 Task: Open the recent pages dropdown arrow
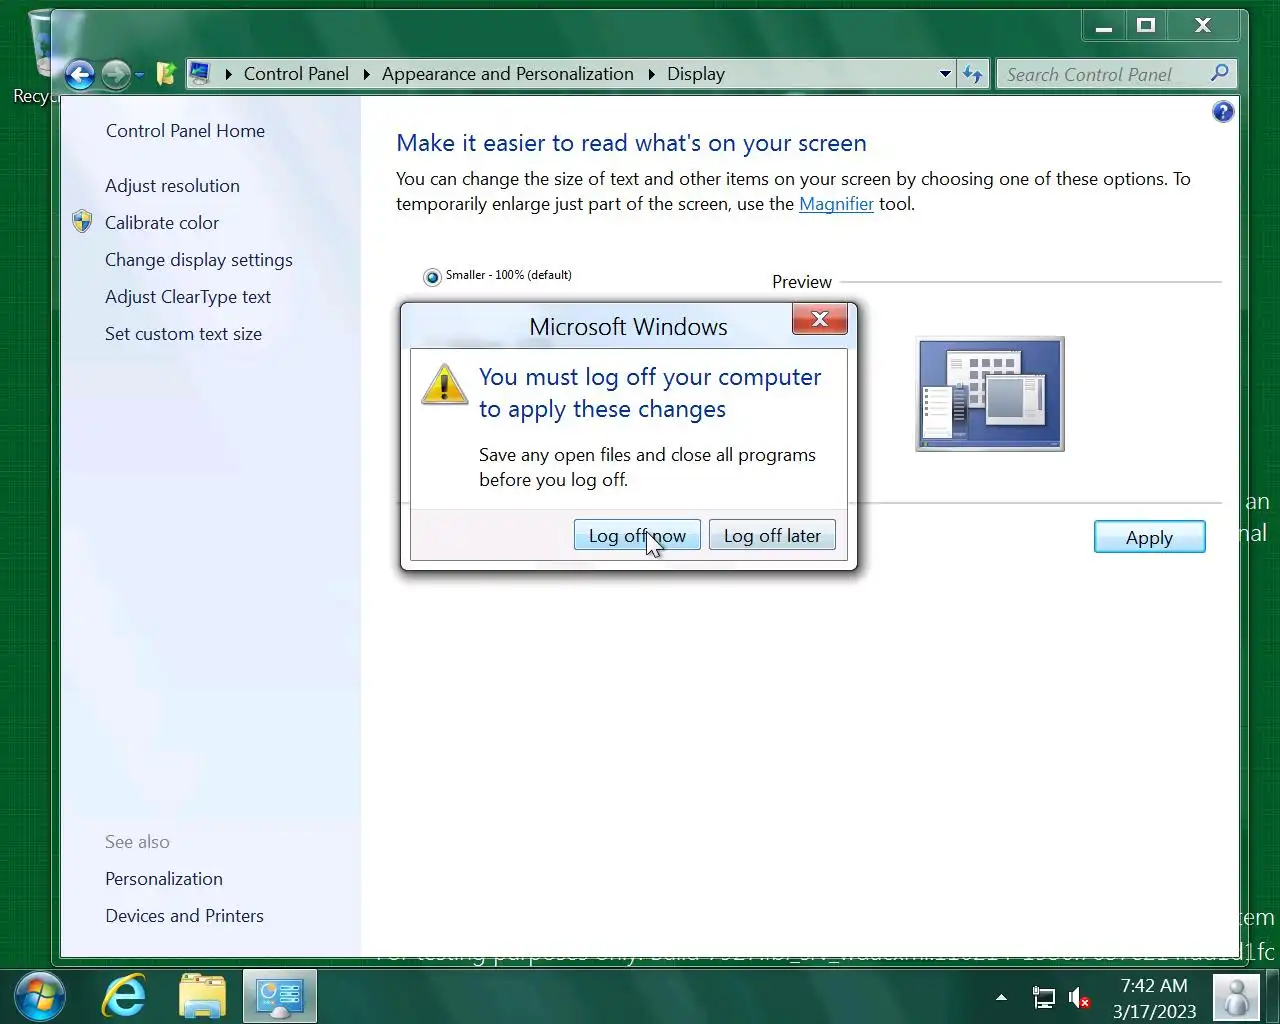tap(139, 75)
